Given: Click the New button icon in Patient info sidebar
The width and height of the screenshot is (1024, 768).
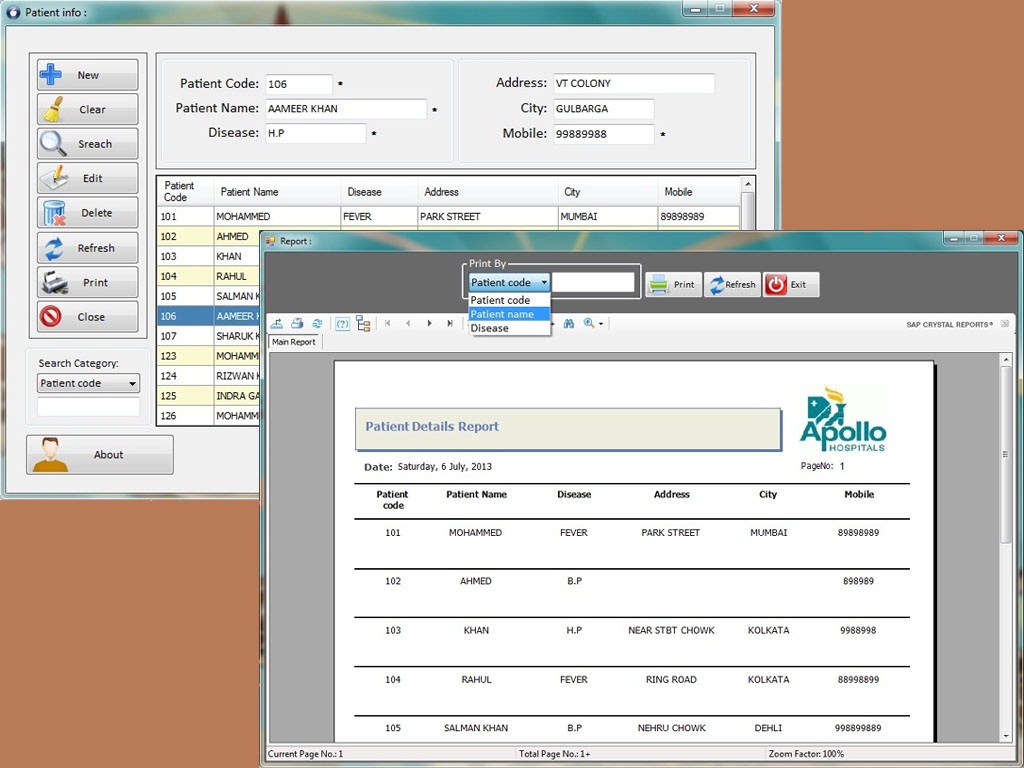Looking at the screenshot, I should pos(87,74).
